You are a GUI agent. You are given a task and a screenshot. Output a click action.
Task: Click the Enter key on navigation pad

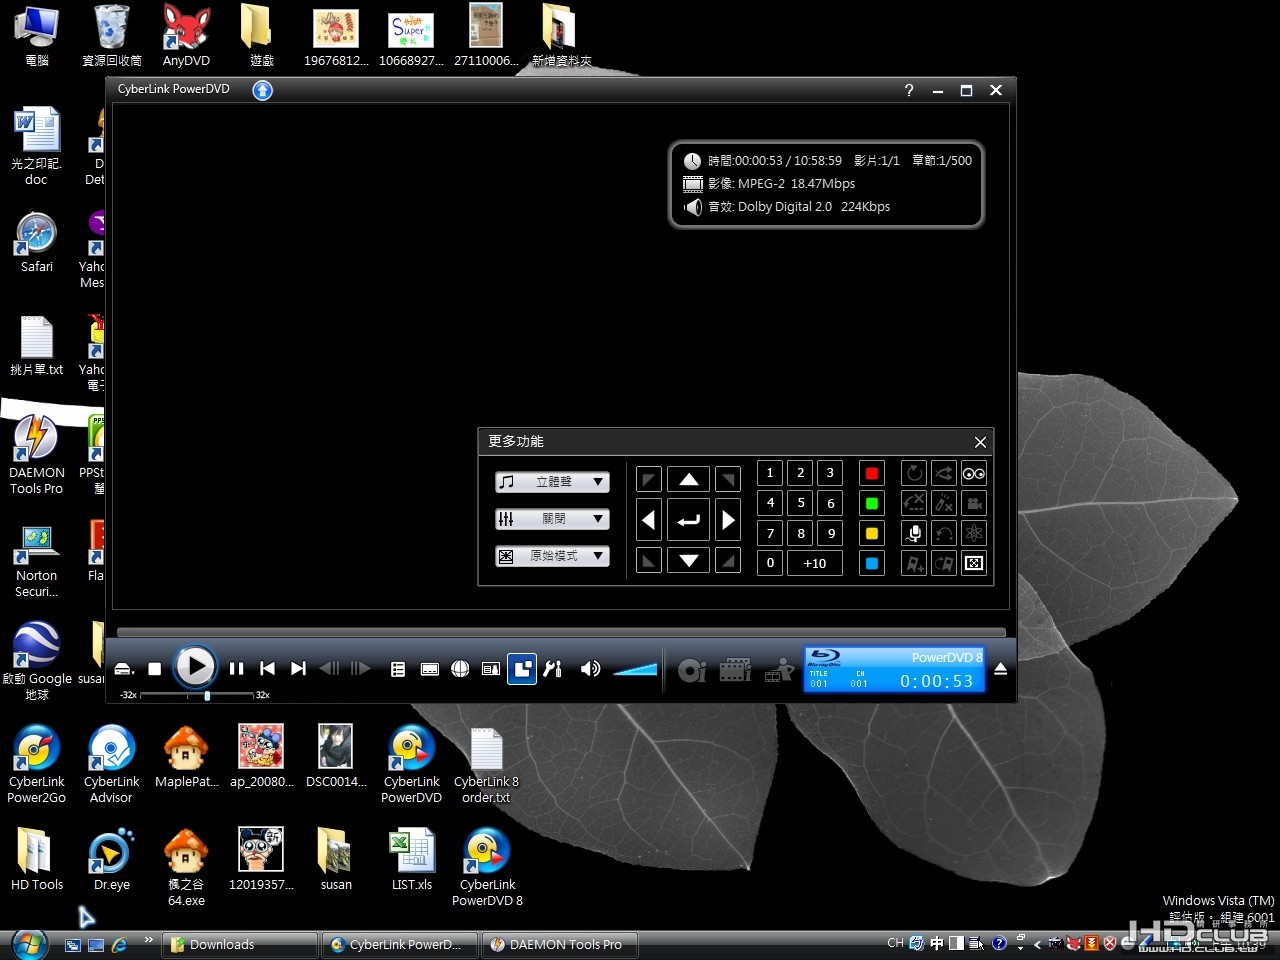689,520
